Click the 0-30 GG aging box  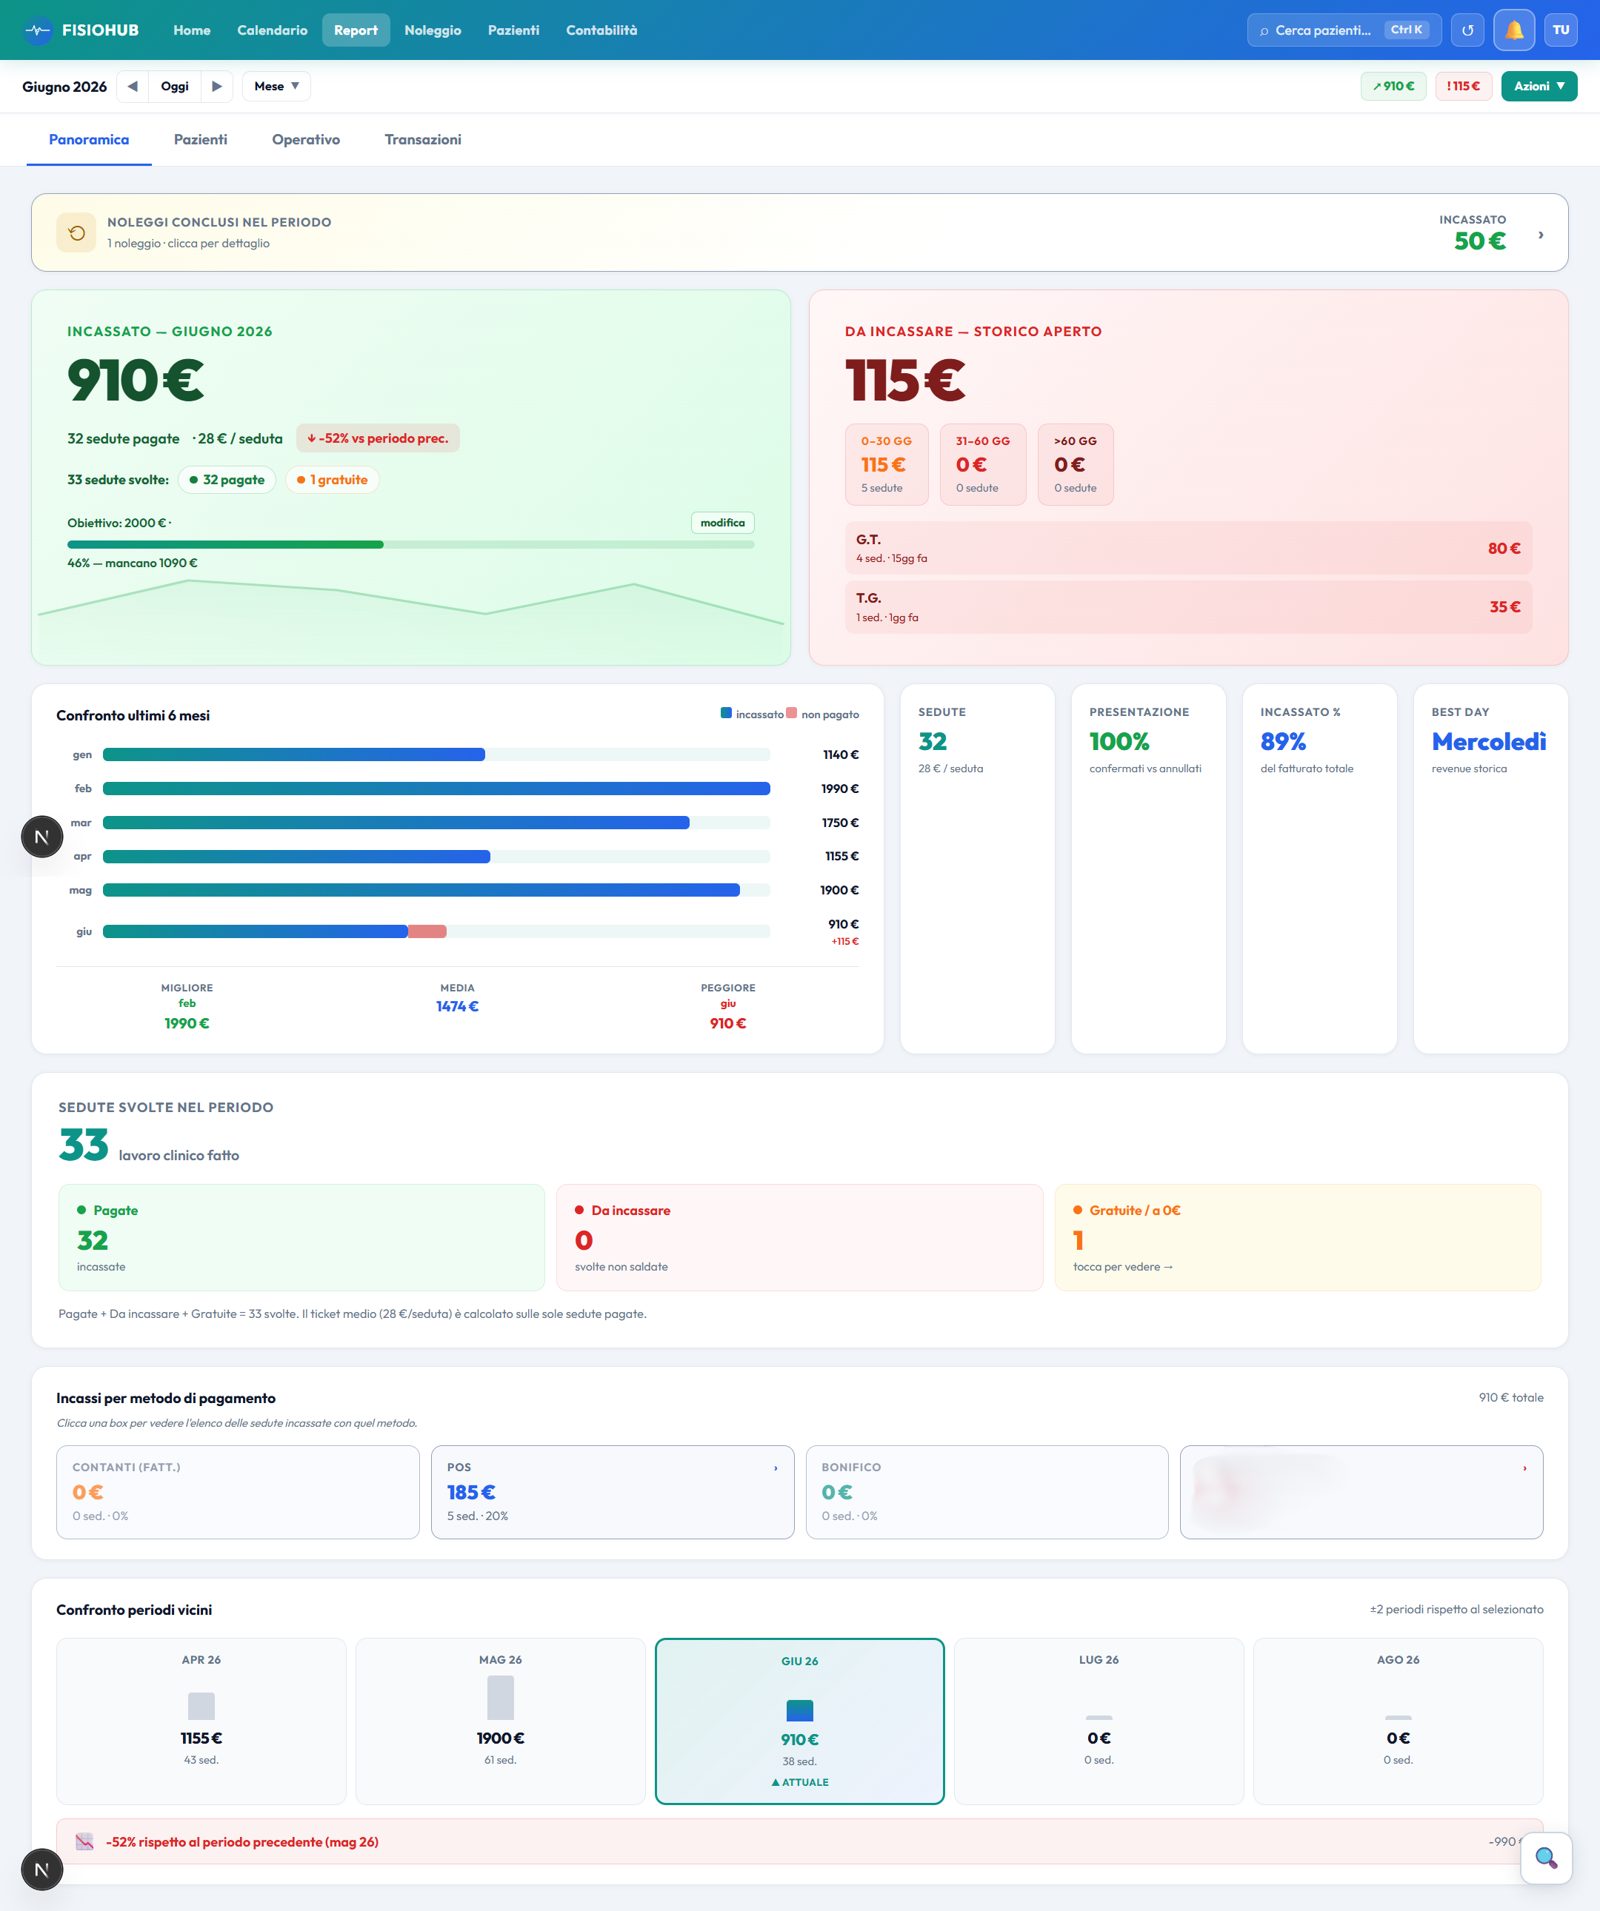pyautogui.click(x=887, y=465)
